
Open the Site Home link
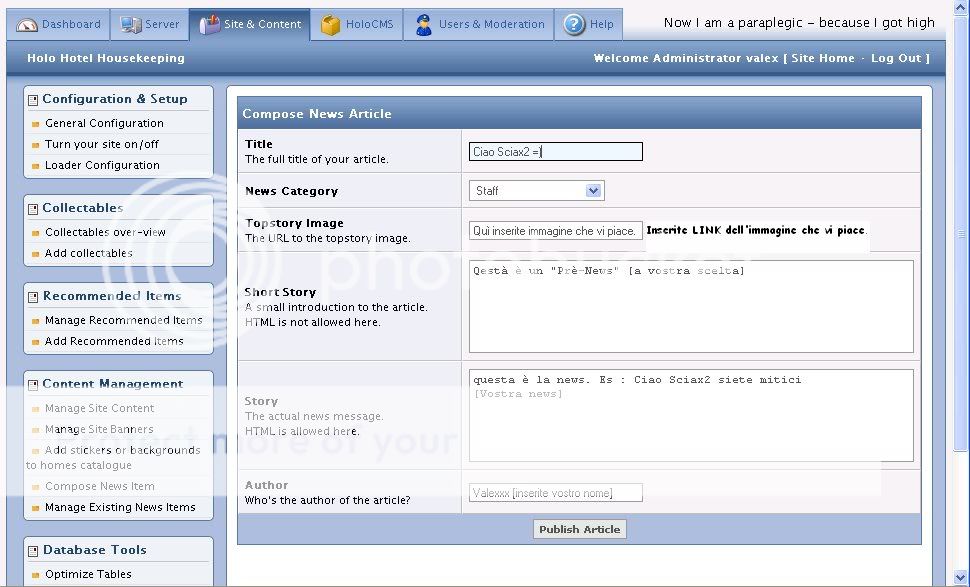click(x=822, y=58)
